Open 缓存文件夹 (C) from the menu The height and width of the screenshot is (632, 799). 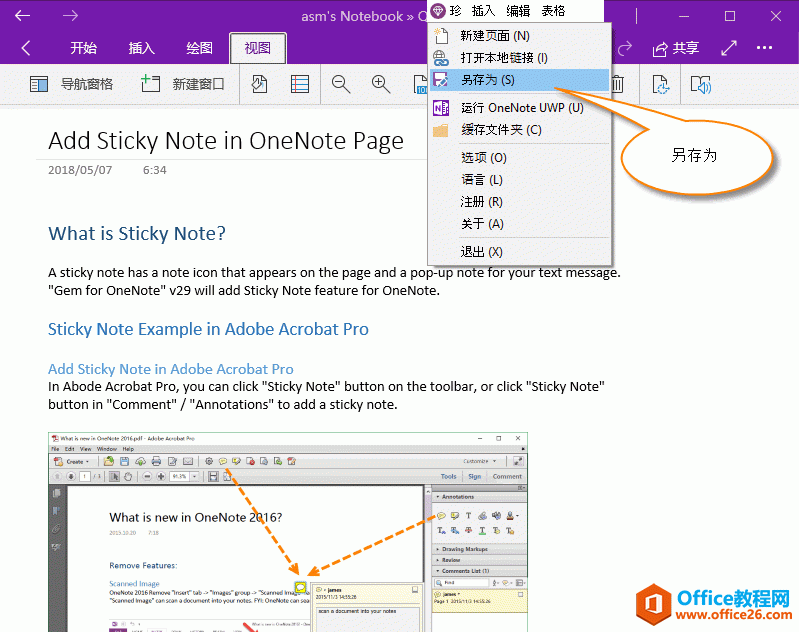click(x=520, y=130)
